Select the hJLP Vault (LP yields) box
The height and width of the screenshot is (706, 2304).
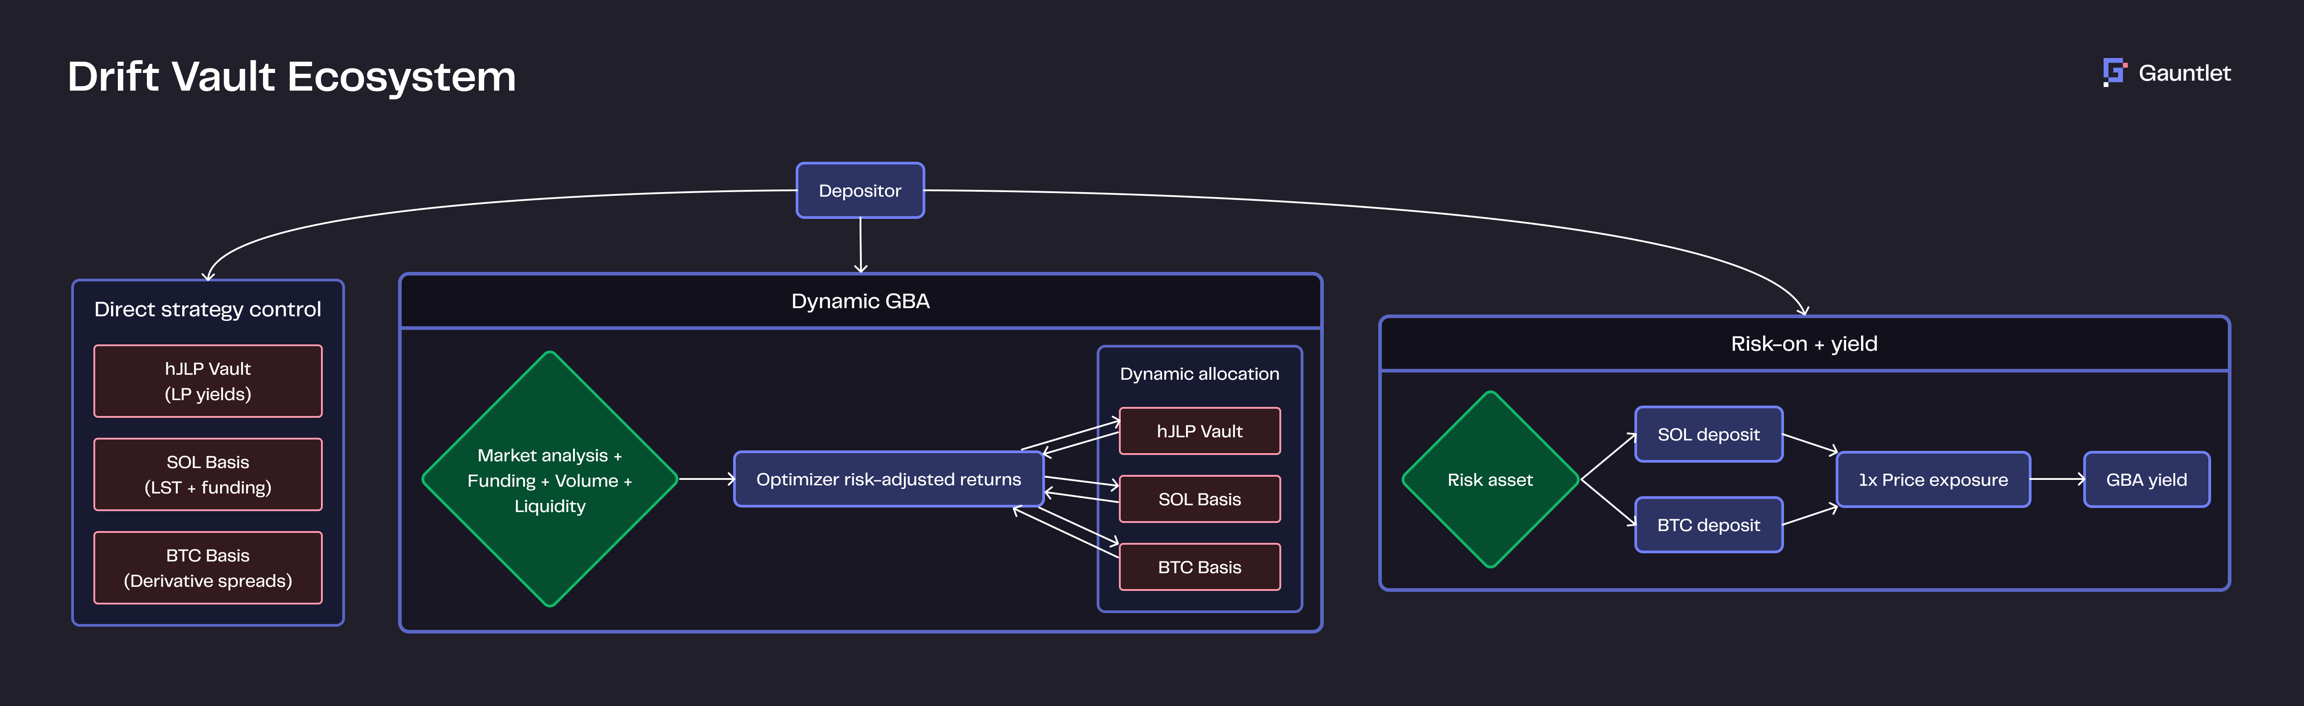(x=208, y=381)
